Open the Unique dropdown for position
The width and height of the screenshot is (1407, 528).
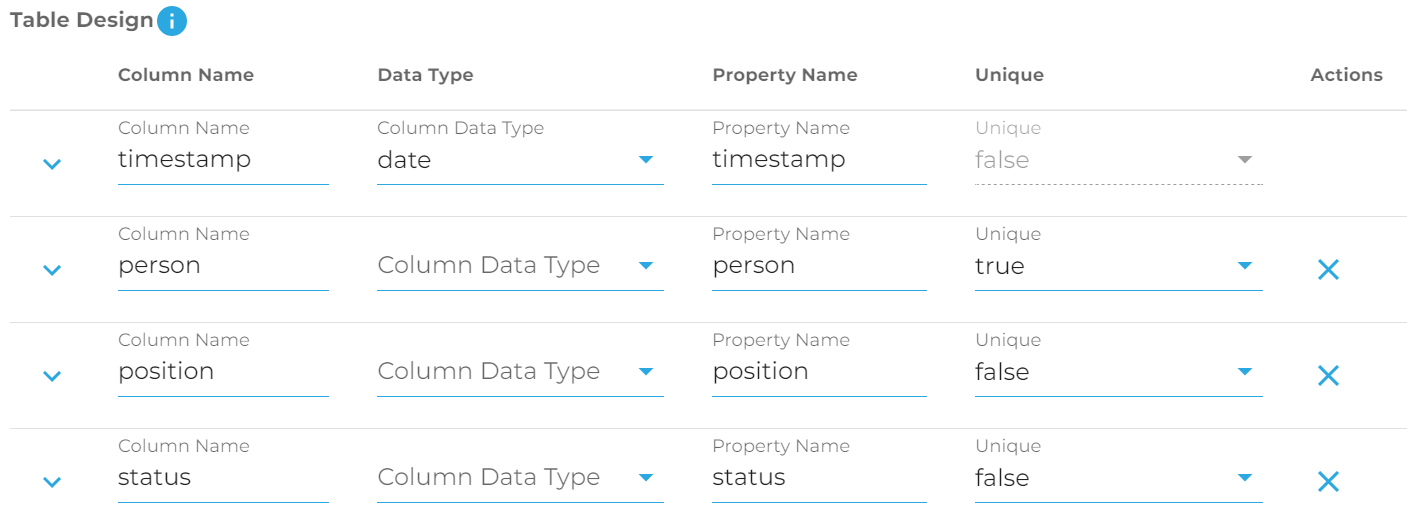1117,372
